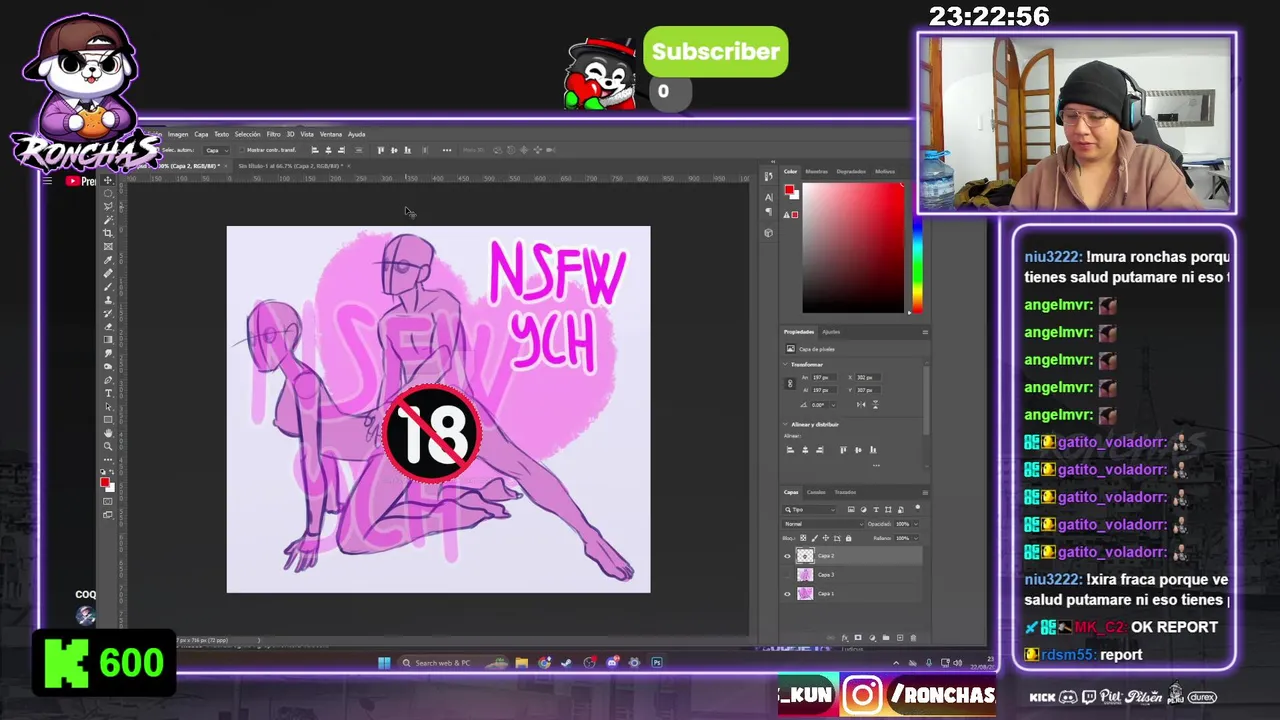The image size is (1280, 720).
Task: Hide the Capa 1 layer
Action: 787,594
